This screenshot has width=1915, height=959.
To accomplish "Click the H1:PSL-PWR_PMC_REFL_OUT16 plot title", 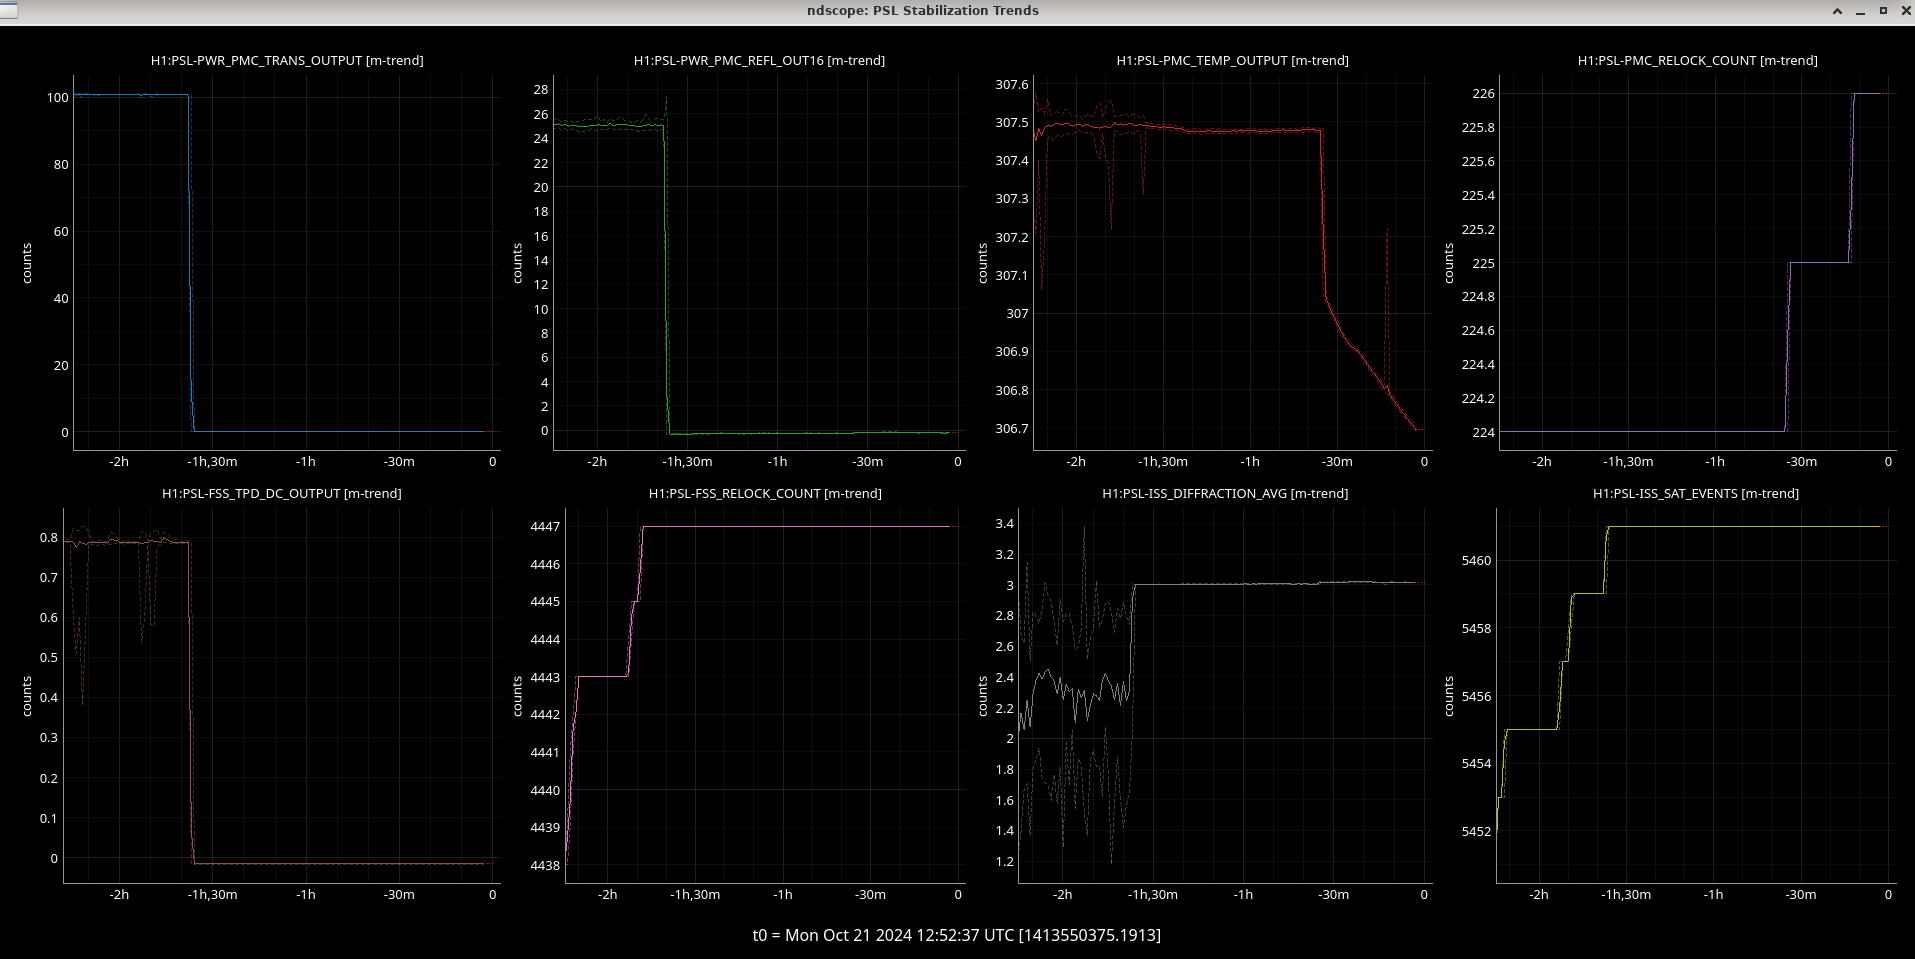I will [x=759, y=60].
